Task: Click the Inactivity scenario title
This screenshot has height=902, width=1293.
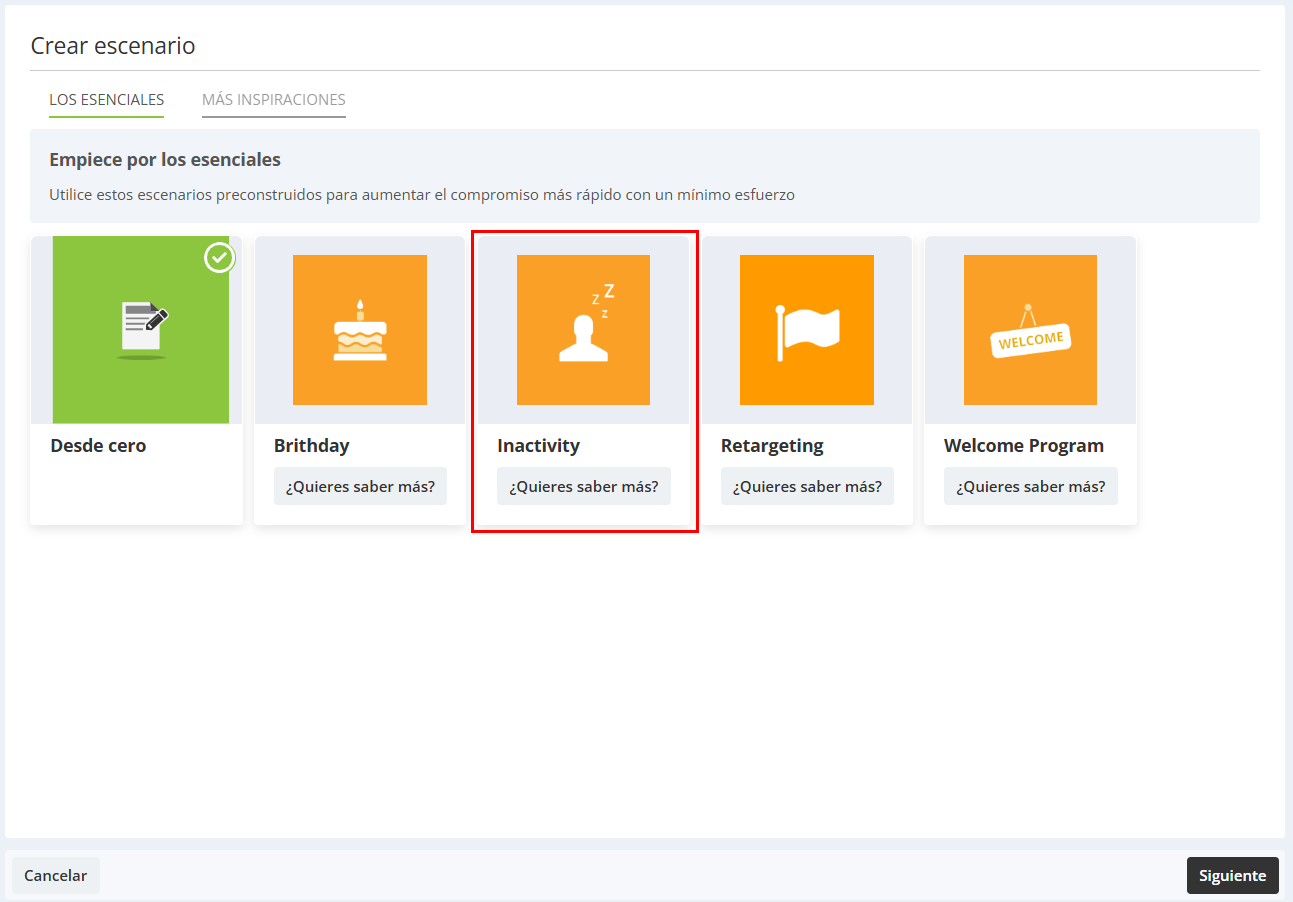Action: [538, 446]
